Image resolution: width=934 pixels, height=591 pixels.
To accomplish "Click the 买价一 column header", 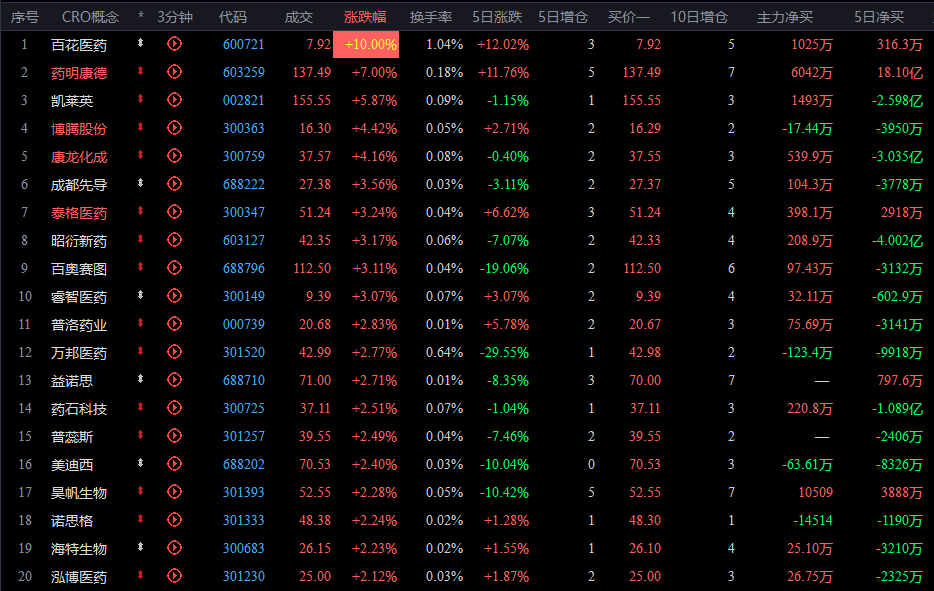I will pos(628,17).
